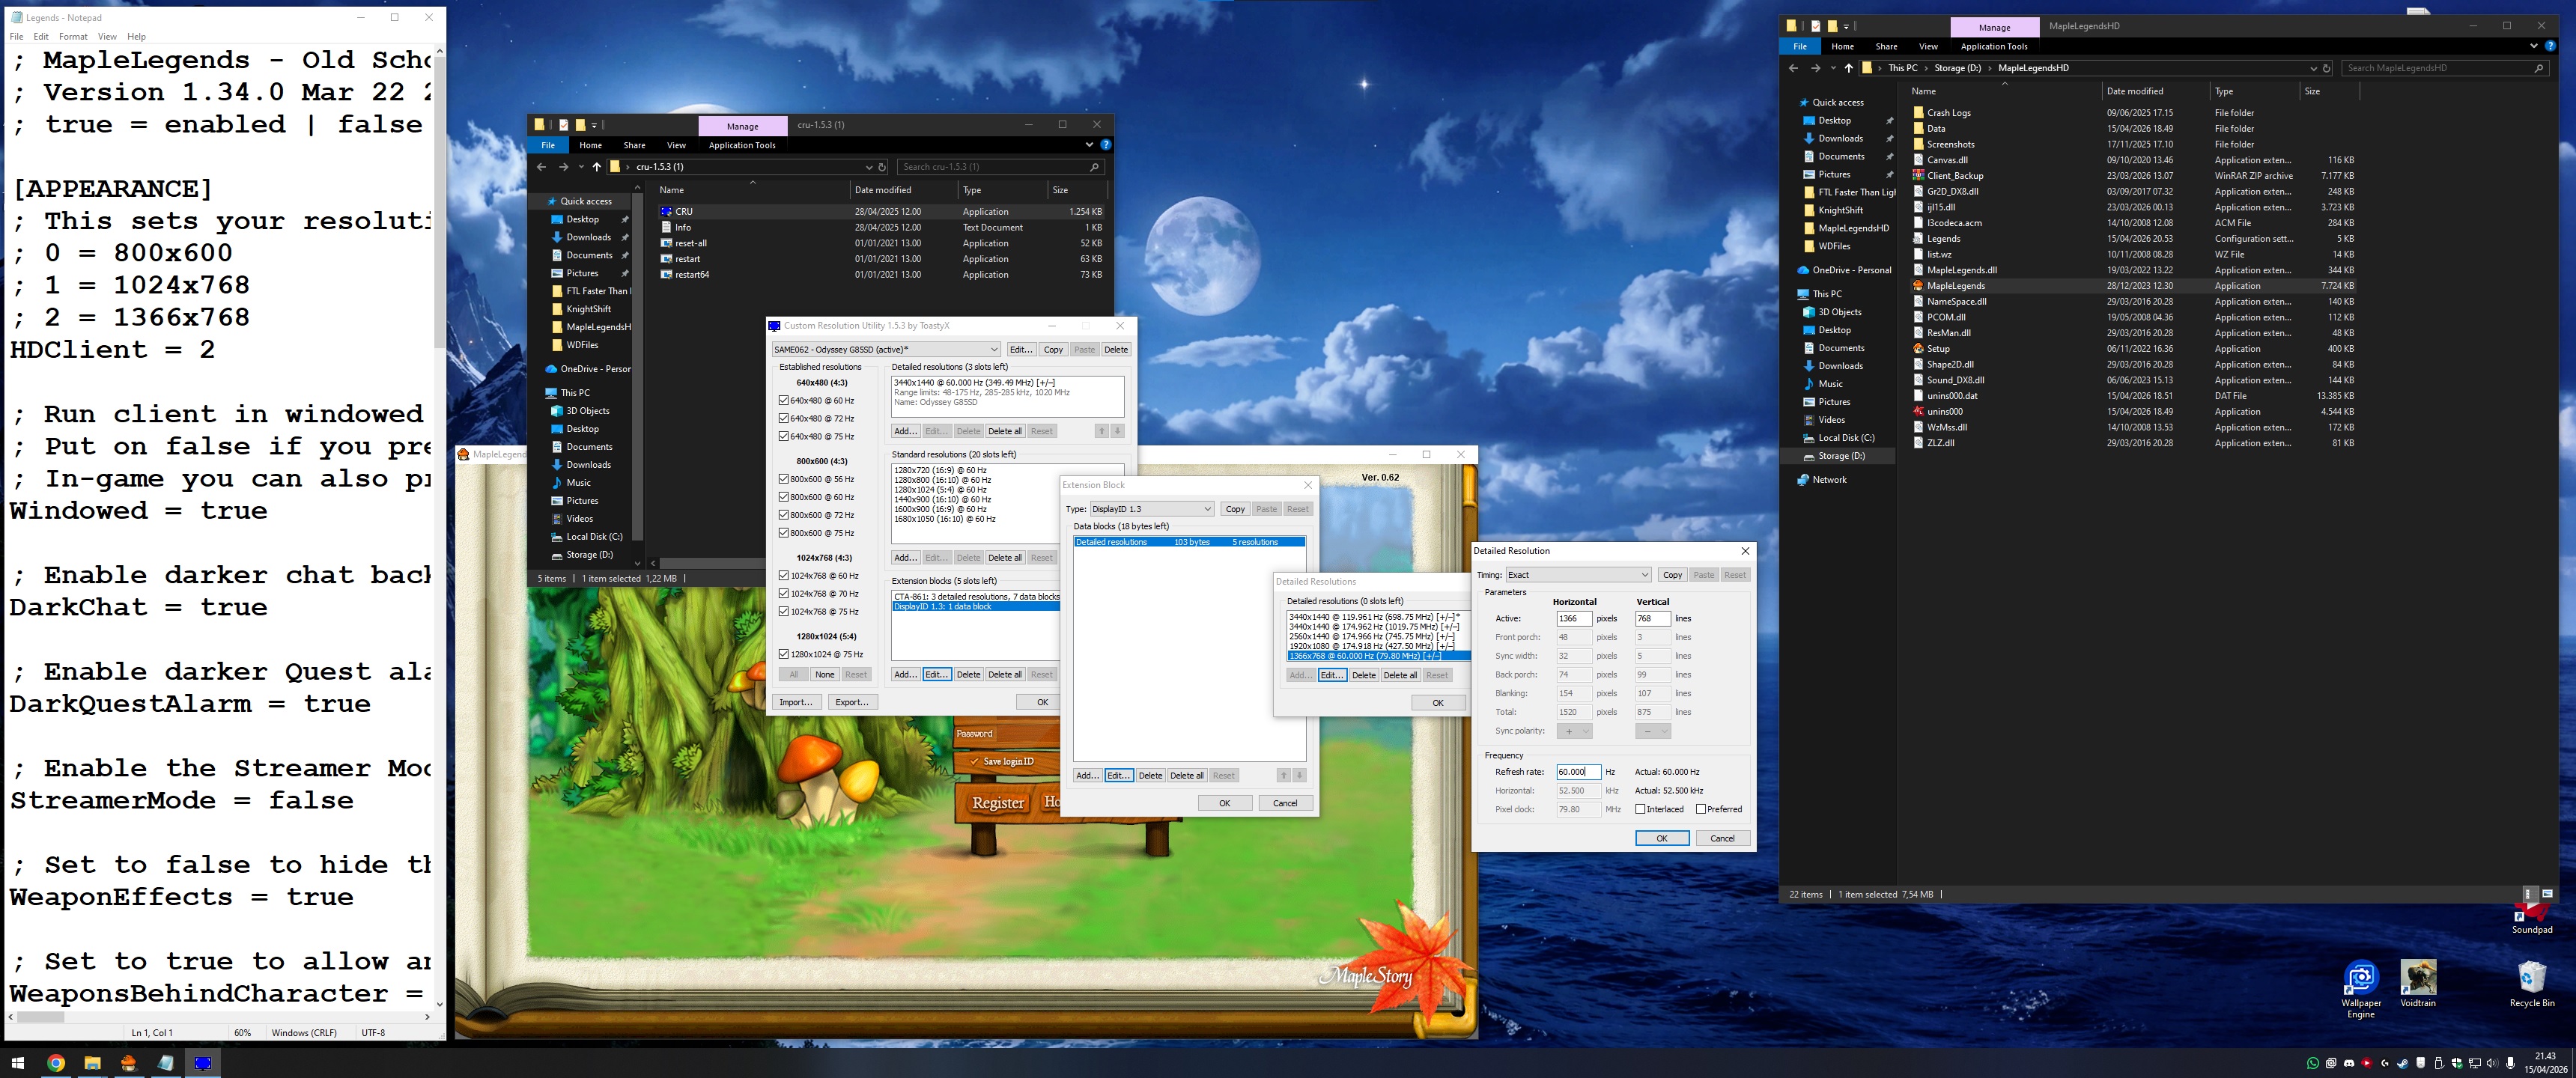Click Copy button in Detailed Resolution dialog
The height and width of the screenshot is (1078, 2576).
(1672, 575)
